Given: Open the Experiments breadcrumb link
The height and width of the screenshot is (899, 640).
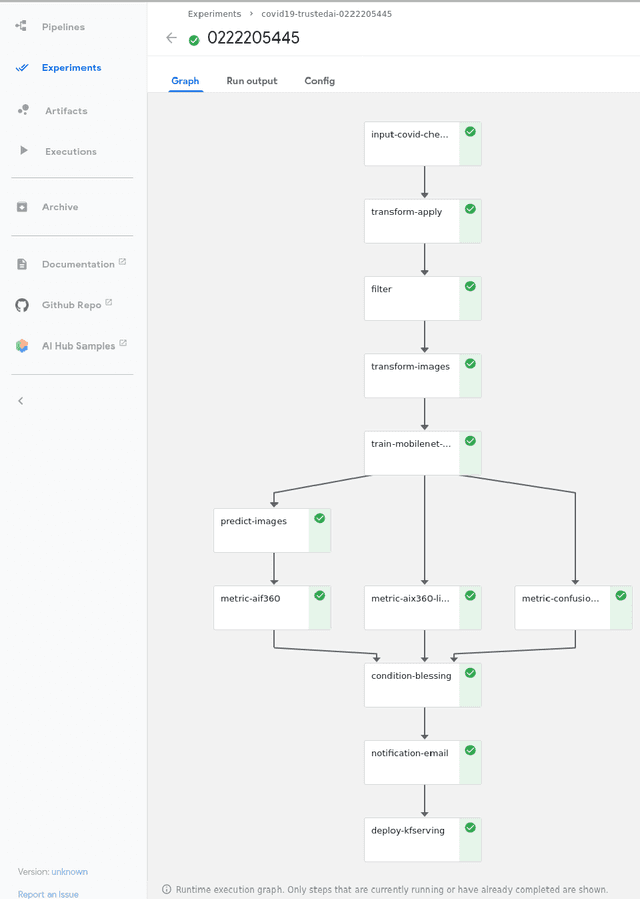Looking at the screenshot, I should tap(213, 14).
